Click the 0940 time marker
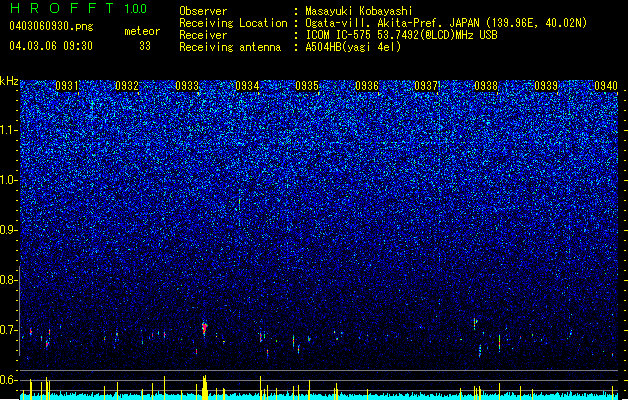The height and width of the screenshot is (400, 629). 606,86
